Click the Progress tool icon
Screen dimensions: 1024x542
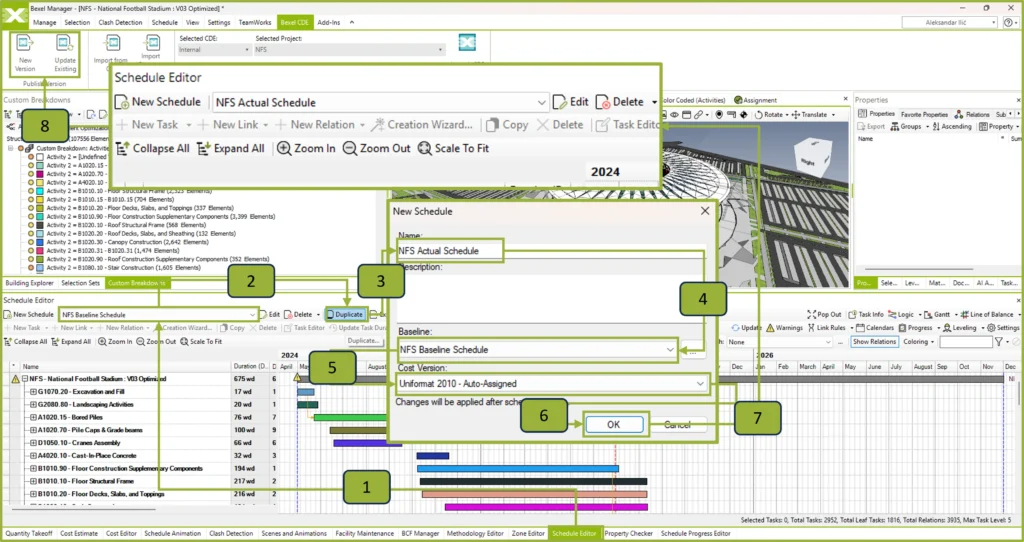click(901, 327)
